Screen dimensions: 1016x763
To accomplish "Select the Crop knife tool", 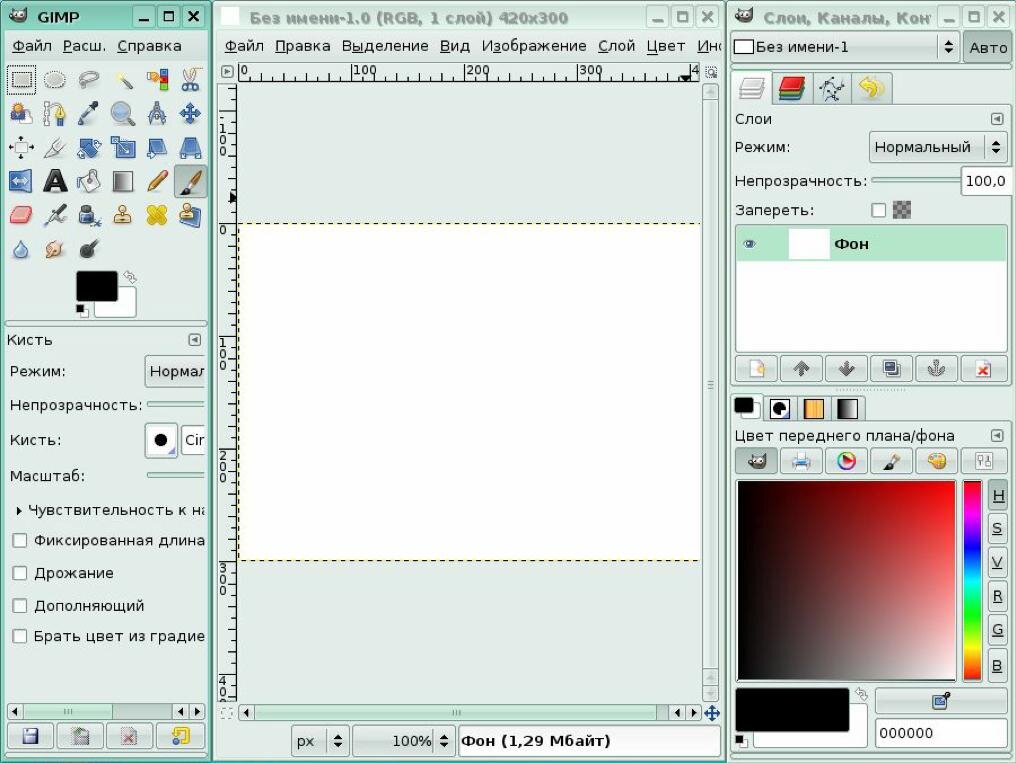I will [x=55, y=148].
